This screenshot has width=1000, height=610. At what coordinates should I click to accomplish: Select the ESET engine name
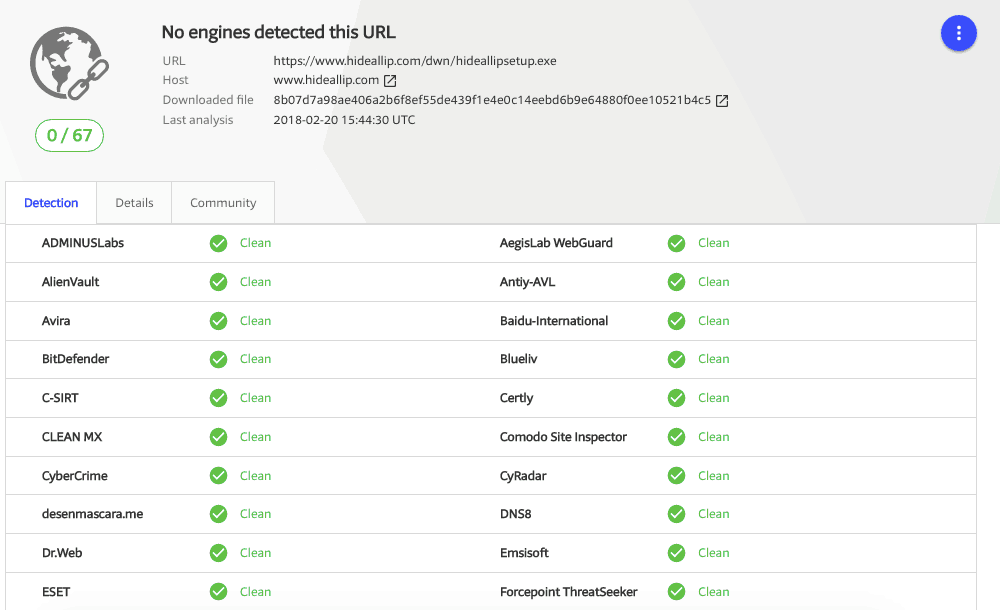[56, 592]
